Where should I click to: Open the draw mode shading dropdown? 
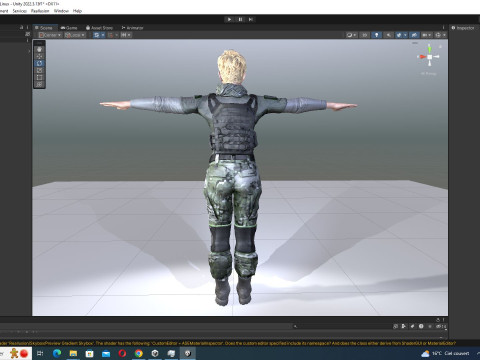(x=351, y=35)
